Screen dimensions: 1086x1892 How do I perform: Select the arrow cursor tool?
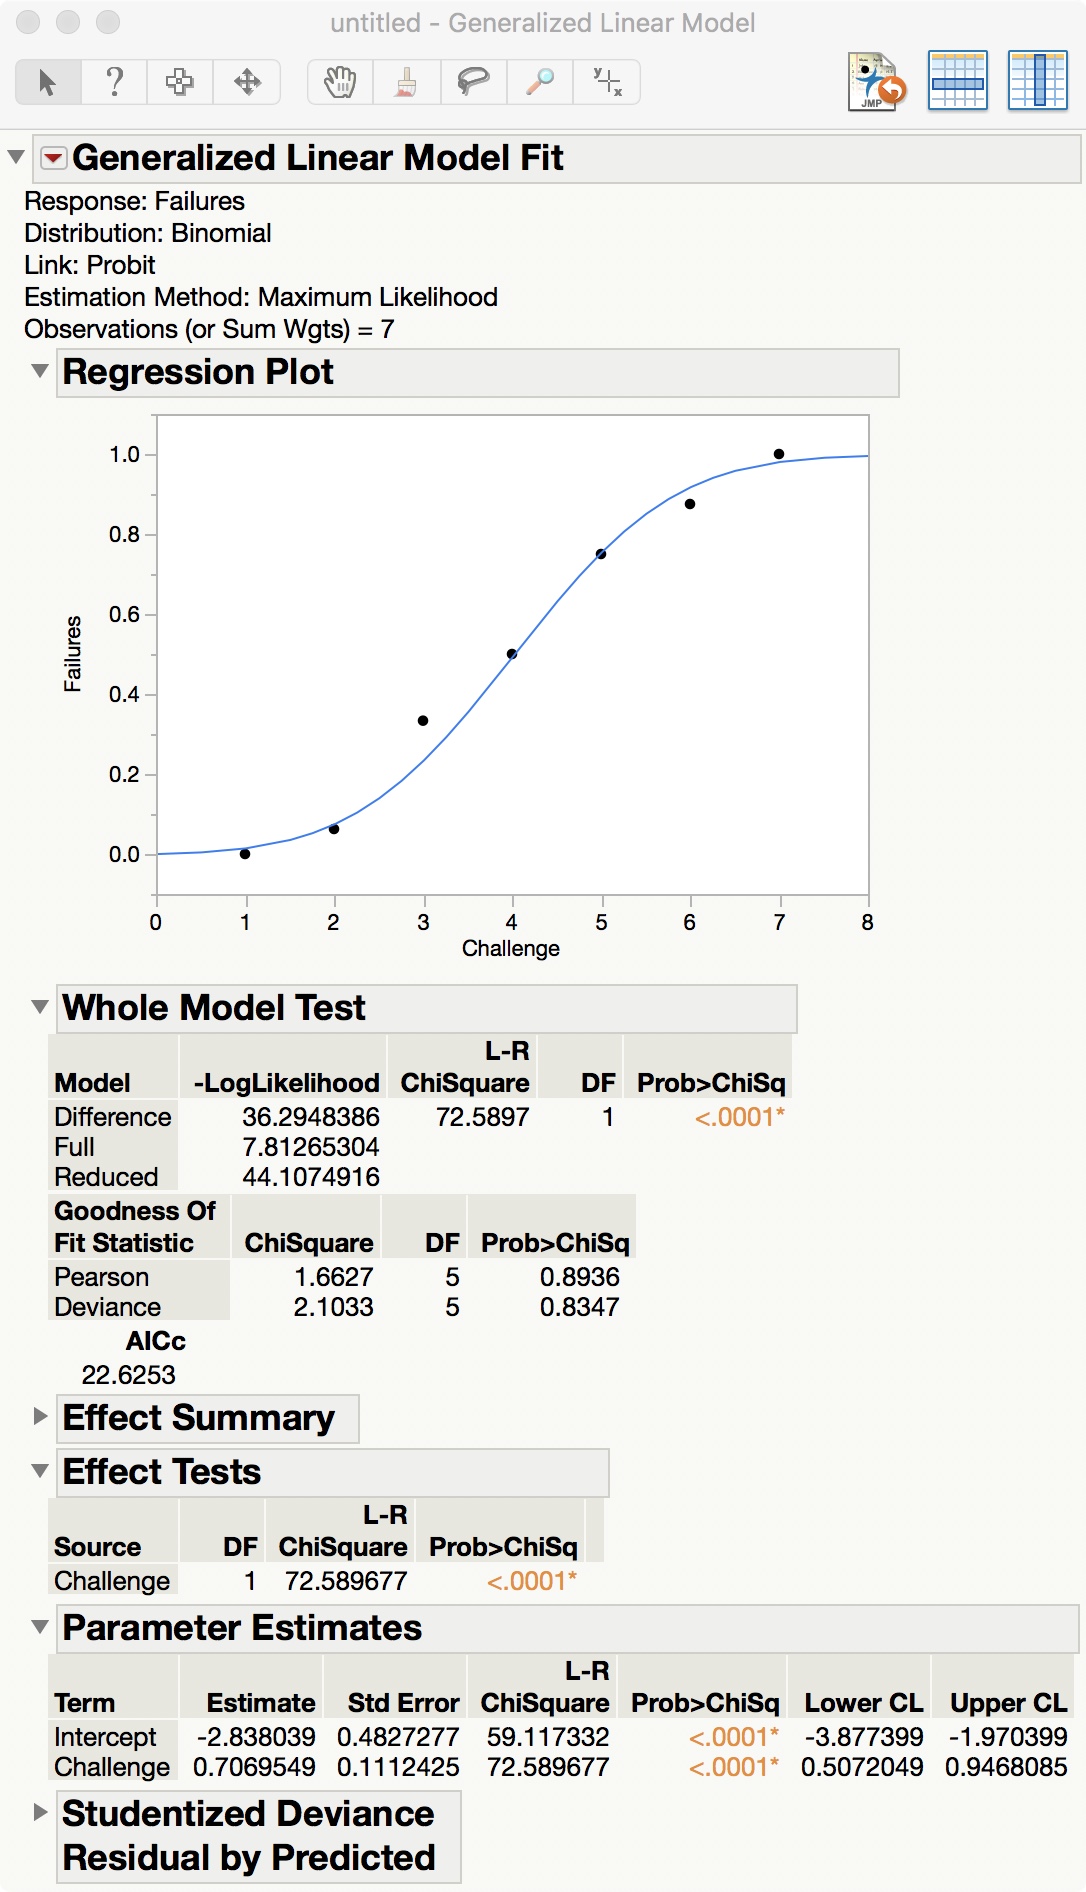click(47, 82)
